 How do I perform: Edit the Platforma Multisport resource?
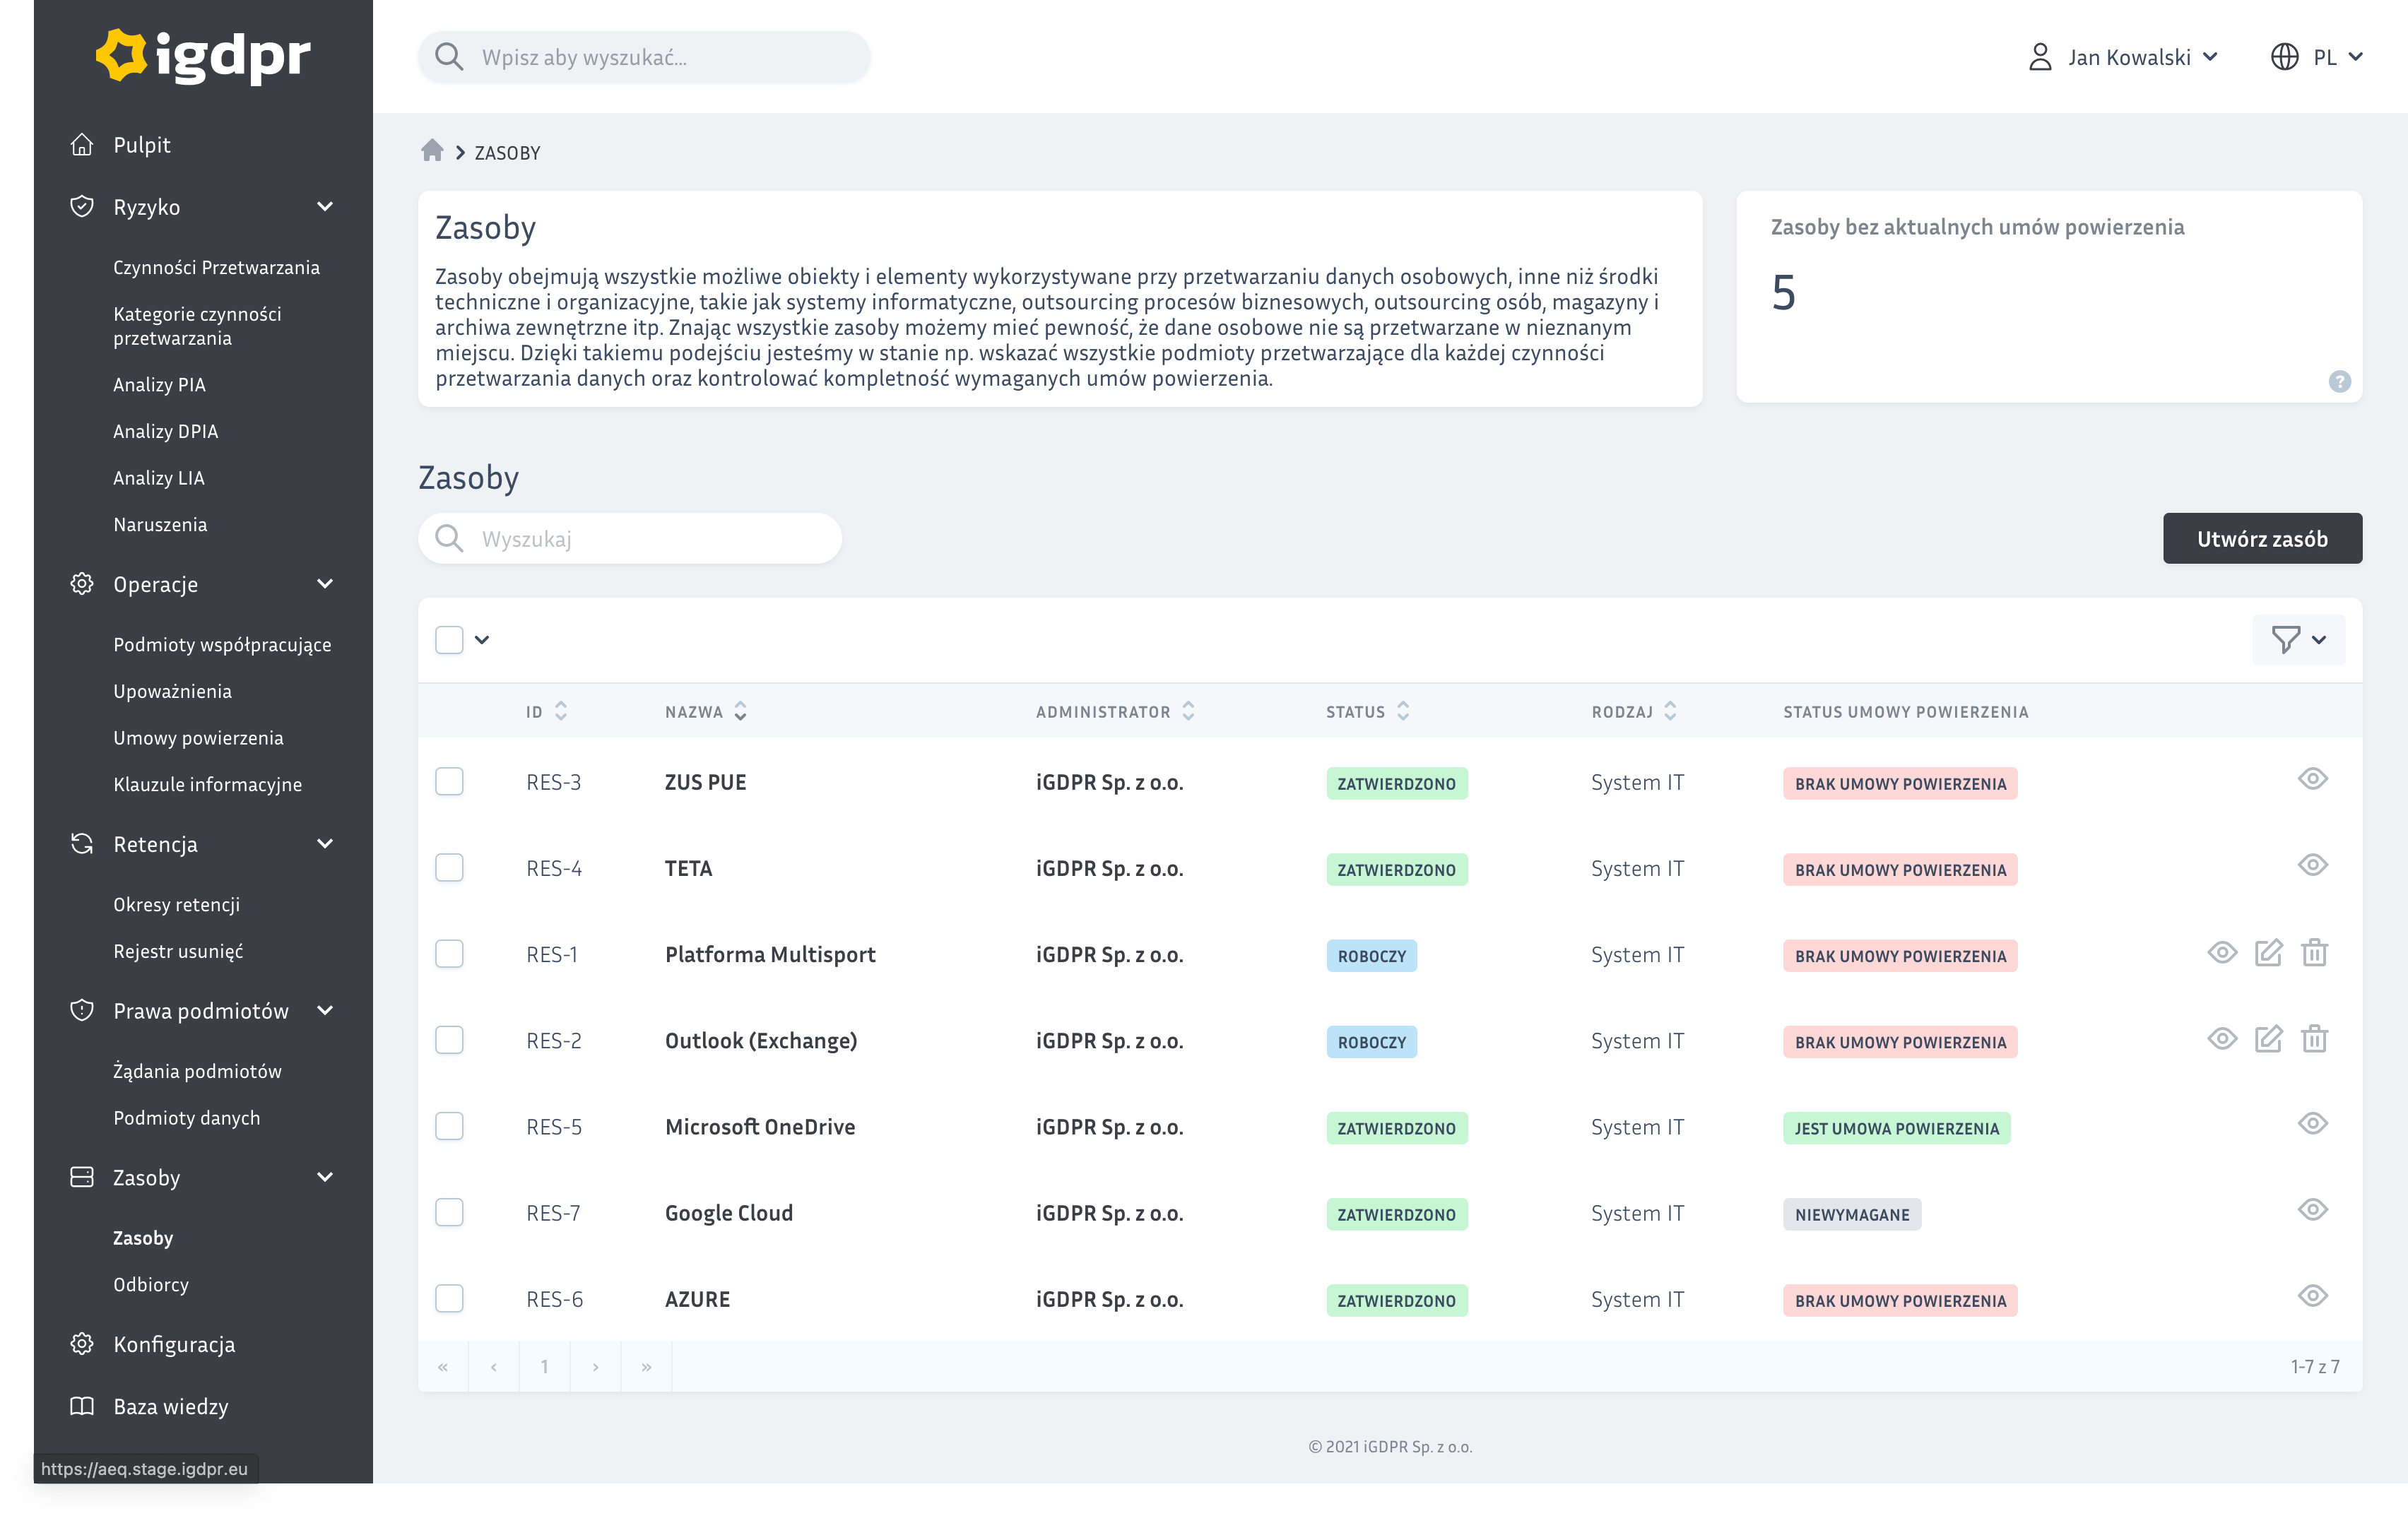(2268, 953)
